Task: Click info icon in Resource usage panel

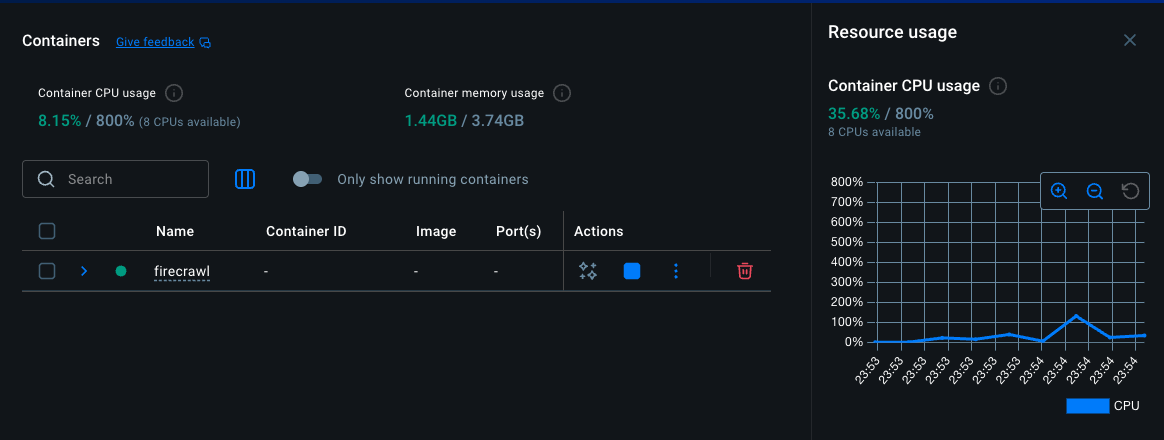Action: (998, 86)
